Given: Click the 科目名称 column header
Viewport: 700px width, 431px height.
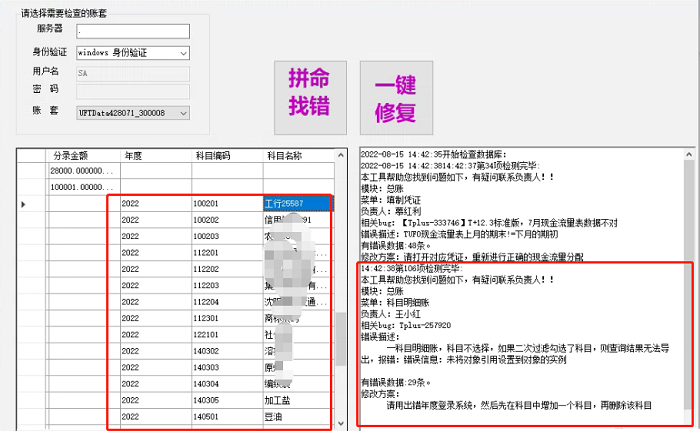Looking at the screenshot, I should pos(299,155).
